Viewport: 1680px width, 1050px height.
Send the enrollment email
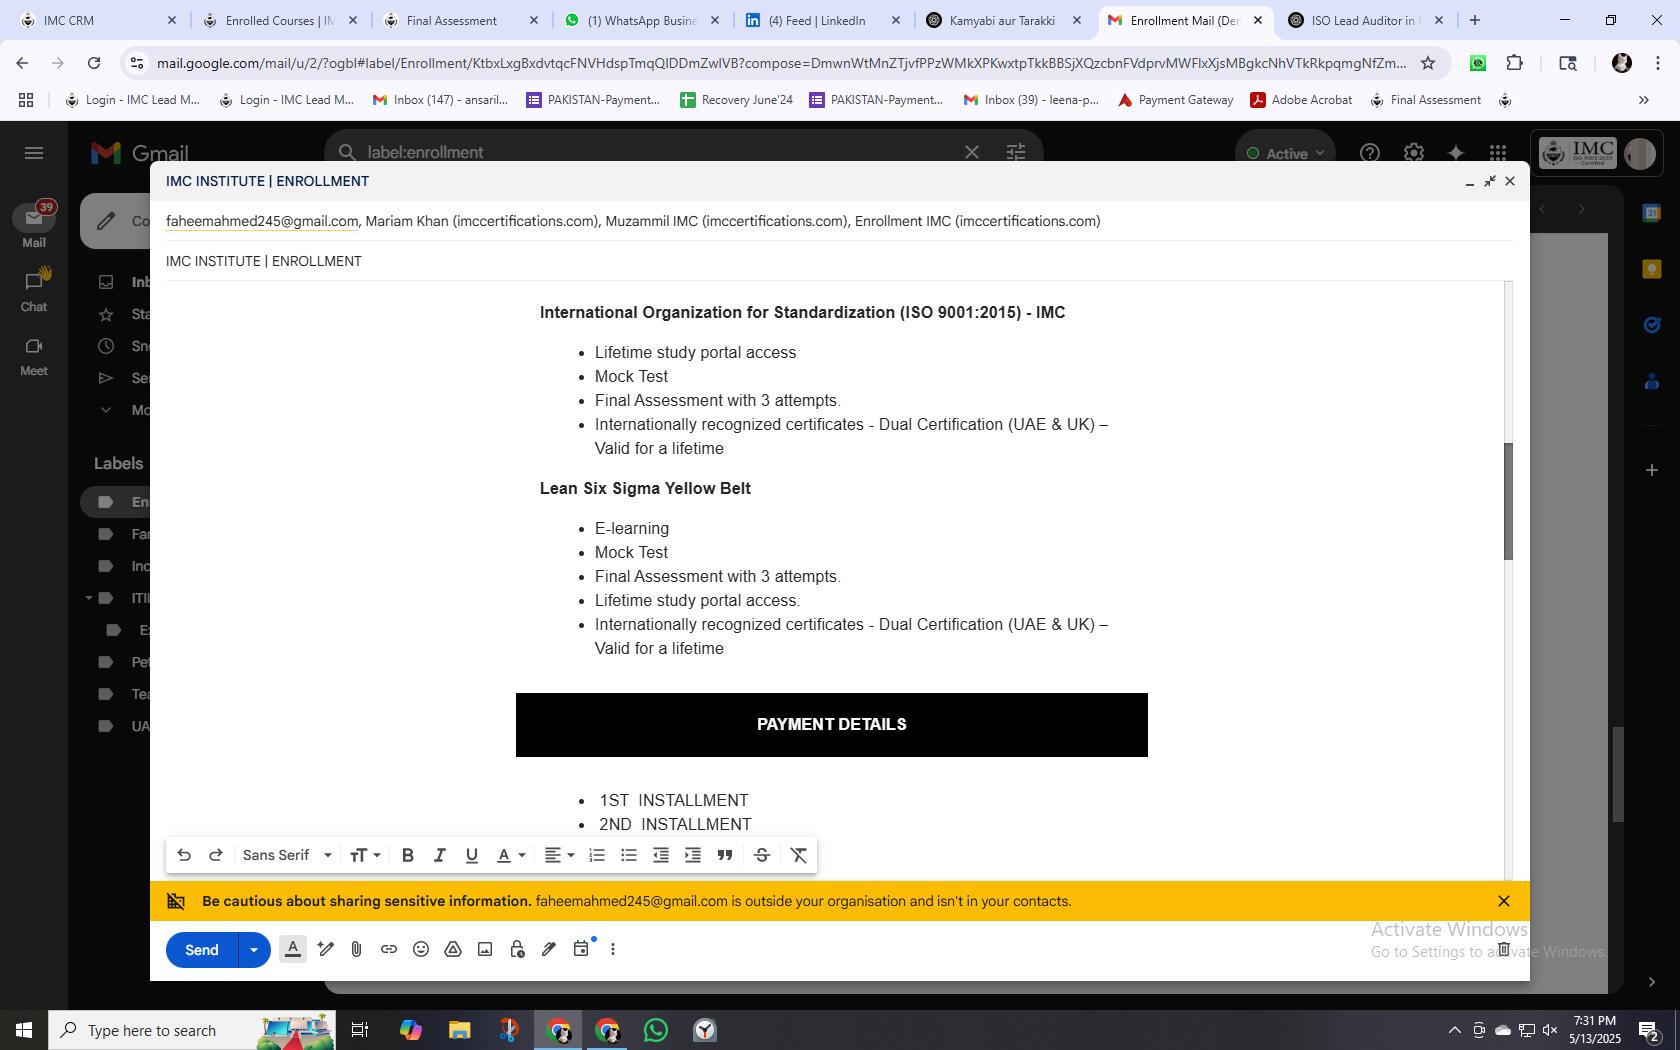[202, 950]
